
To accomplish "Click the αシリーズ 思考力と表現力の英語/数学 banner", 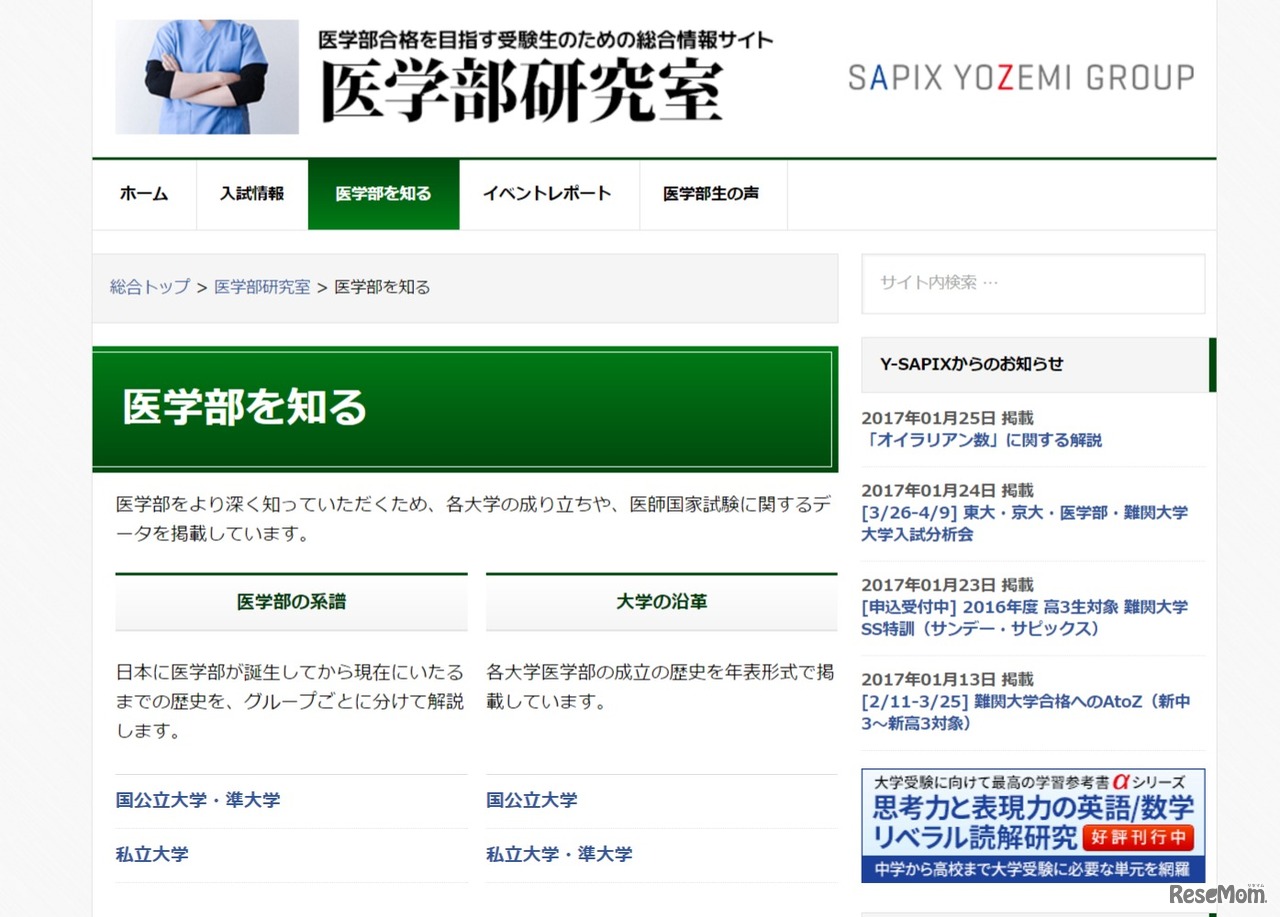I will (1033, 825).
